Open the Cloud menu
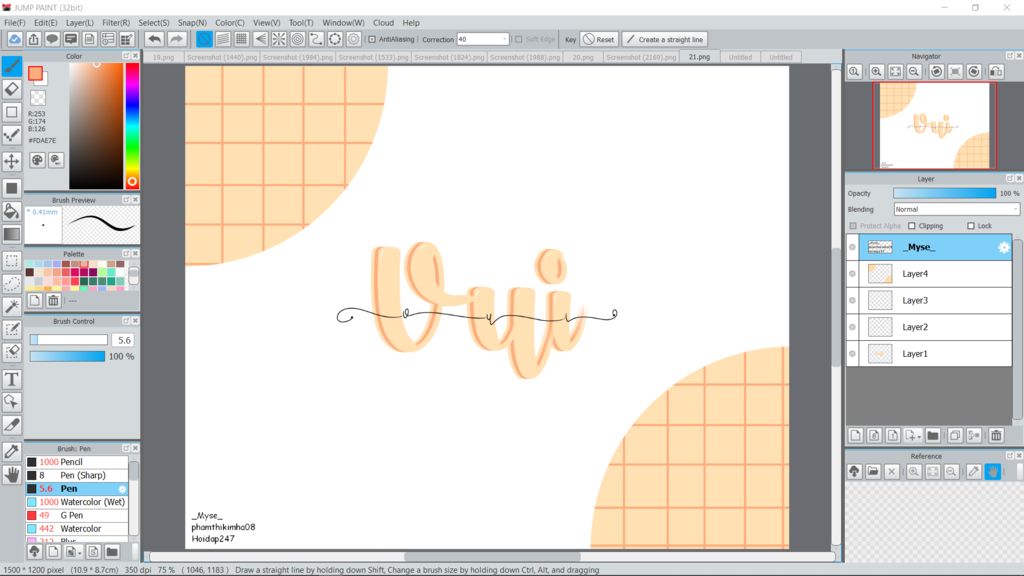1024x576 pixels. (383, 22)
